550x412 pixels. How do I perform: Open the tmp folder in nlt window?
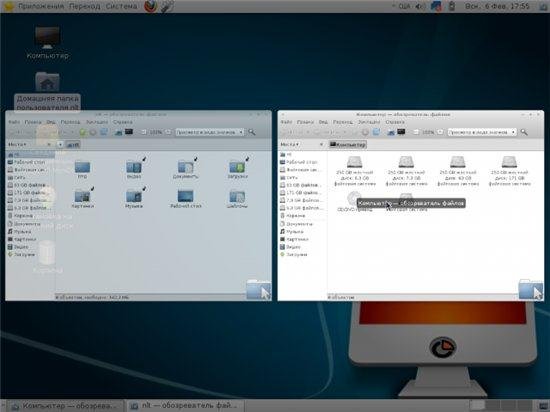[82, 170]
